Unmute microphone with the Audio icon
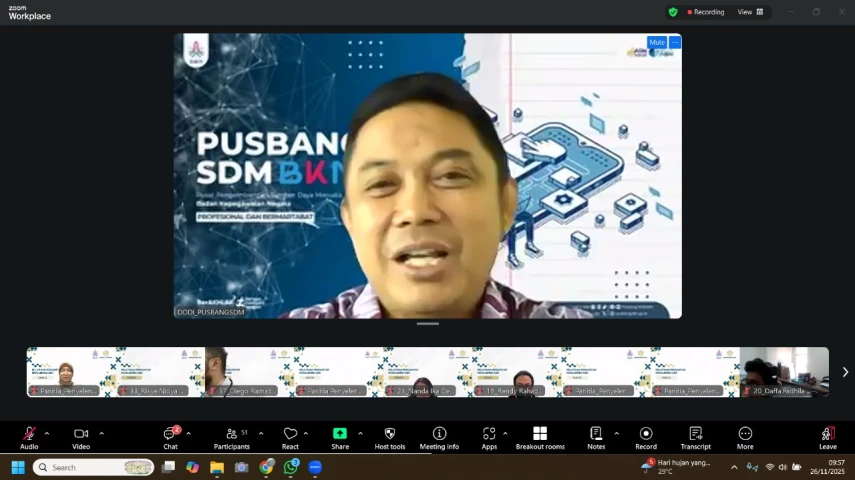 click(x=29, y=438)
